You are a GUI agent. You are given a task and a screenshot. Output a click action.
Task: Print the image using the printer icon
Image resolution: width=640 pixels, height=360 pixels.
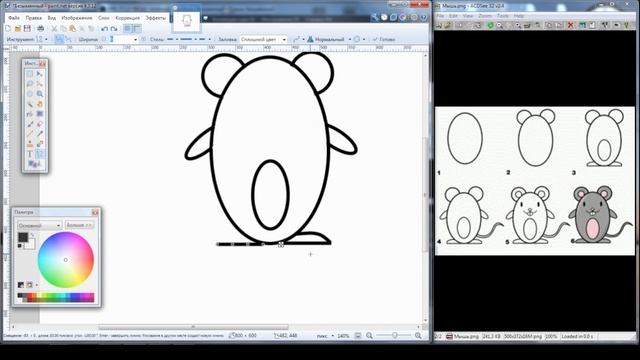(40, 29)
